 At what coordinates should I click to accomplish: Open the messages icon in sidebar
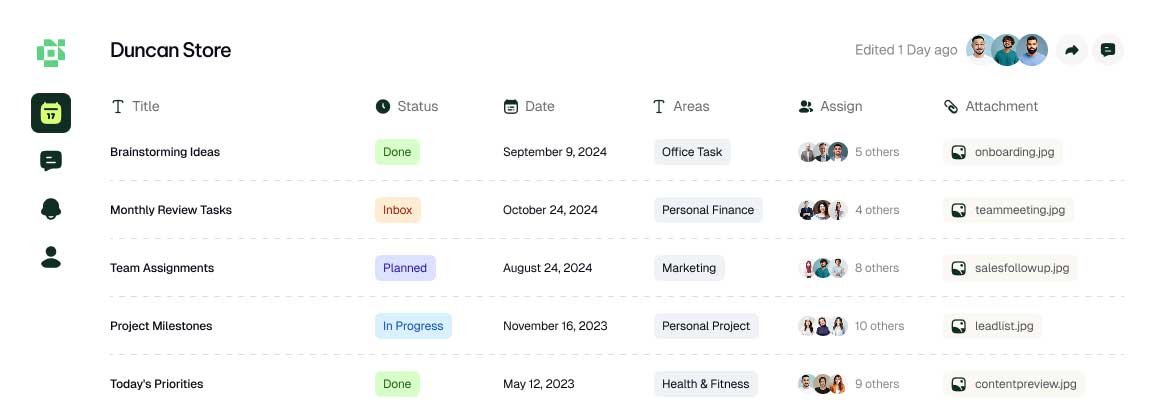[51, 160]
